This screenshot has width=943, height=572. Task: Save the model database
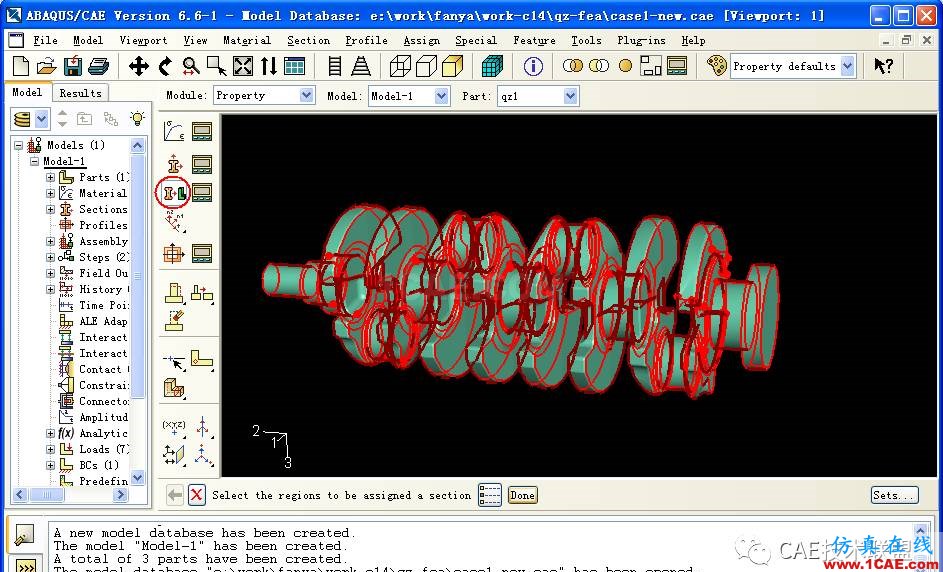(x=73, y=66)
